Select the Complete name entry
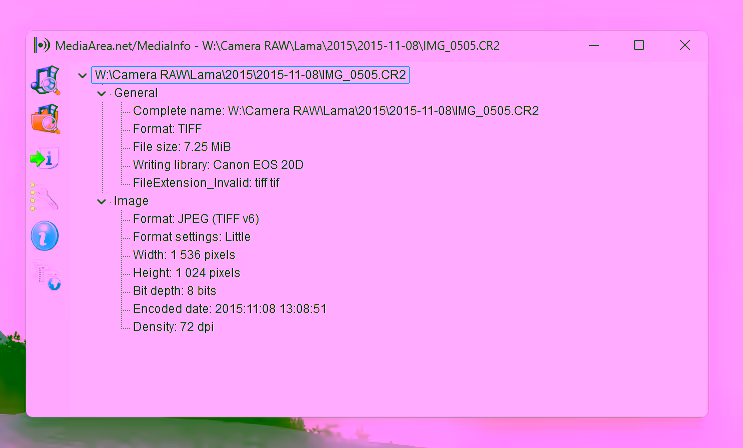Viewport: 743px width, 448px height. (335, 111)
